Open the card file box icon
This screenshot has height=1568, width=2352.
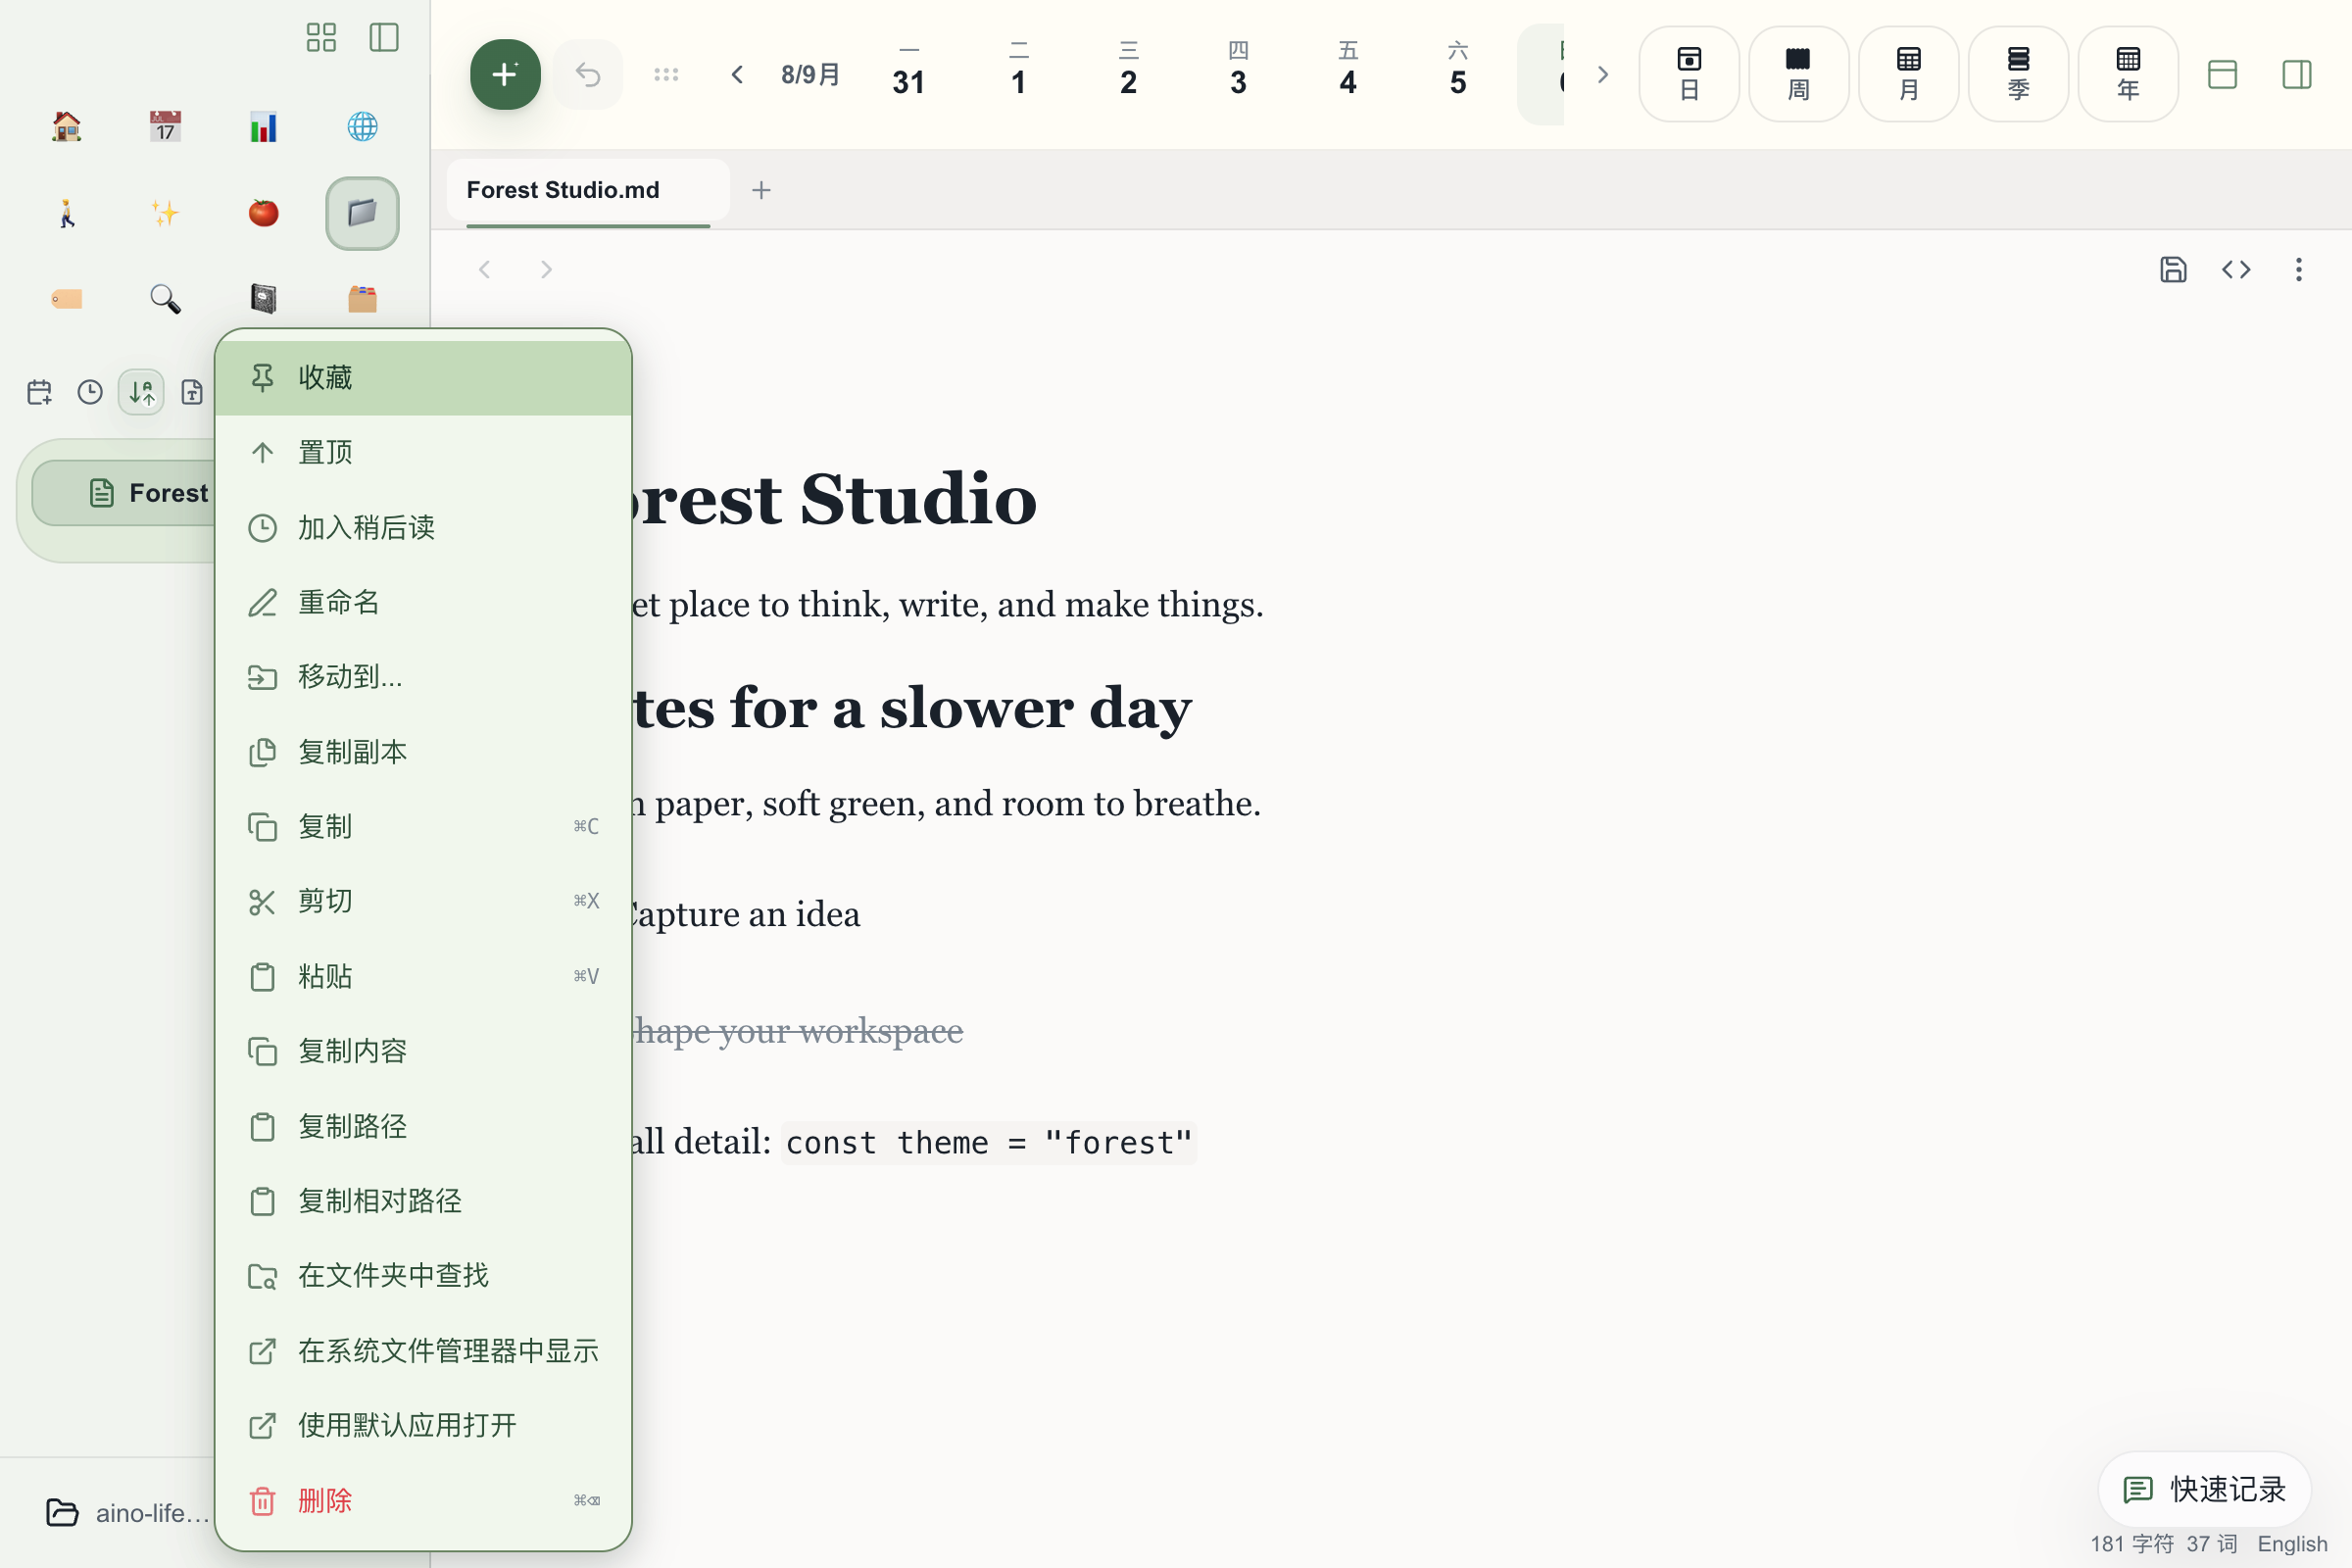pos(362,299)
